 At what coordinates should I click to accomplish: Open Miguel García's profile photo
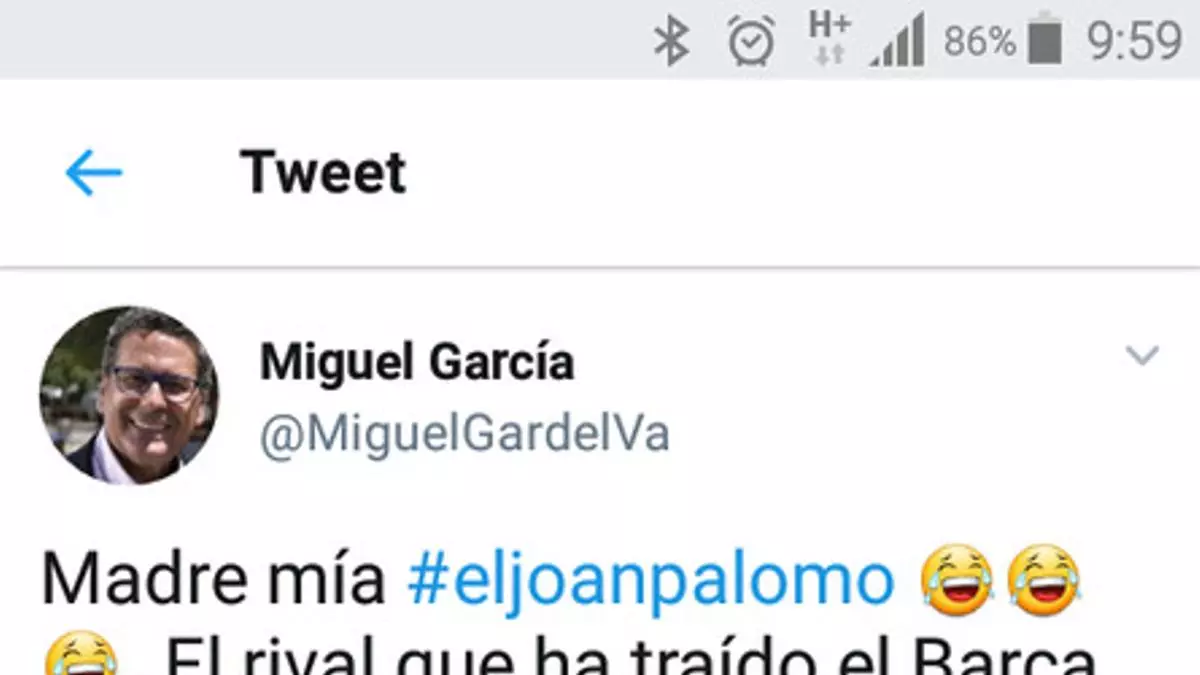(129, 396)
